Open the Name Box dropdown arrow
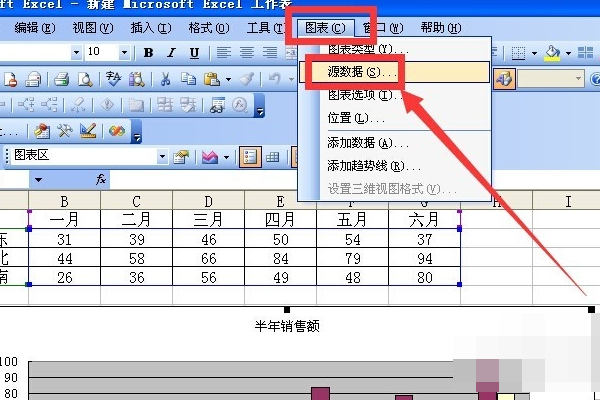Image resolution: width=600 pixels, height=400 pixels. [x=38, y=180]
